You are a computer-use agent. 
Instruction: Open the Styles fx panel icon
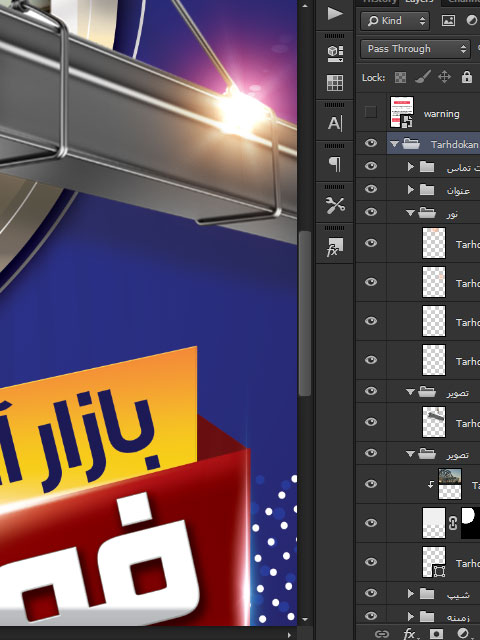coord(335,247)
